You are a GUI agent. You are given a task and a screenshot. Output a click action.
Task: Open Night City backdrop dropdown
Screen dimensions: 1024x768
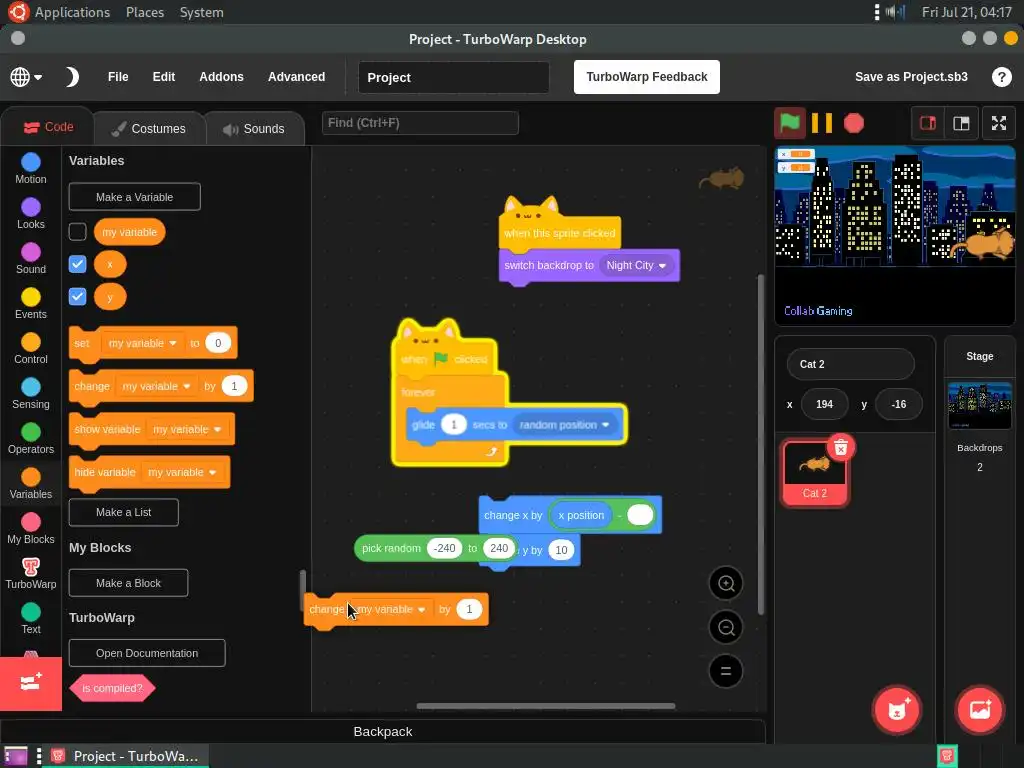(x=636, y=265)
